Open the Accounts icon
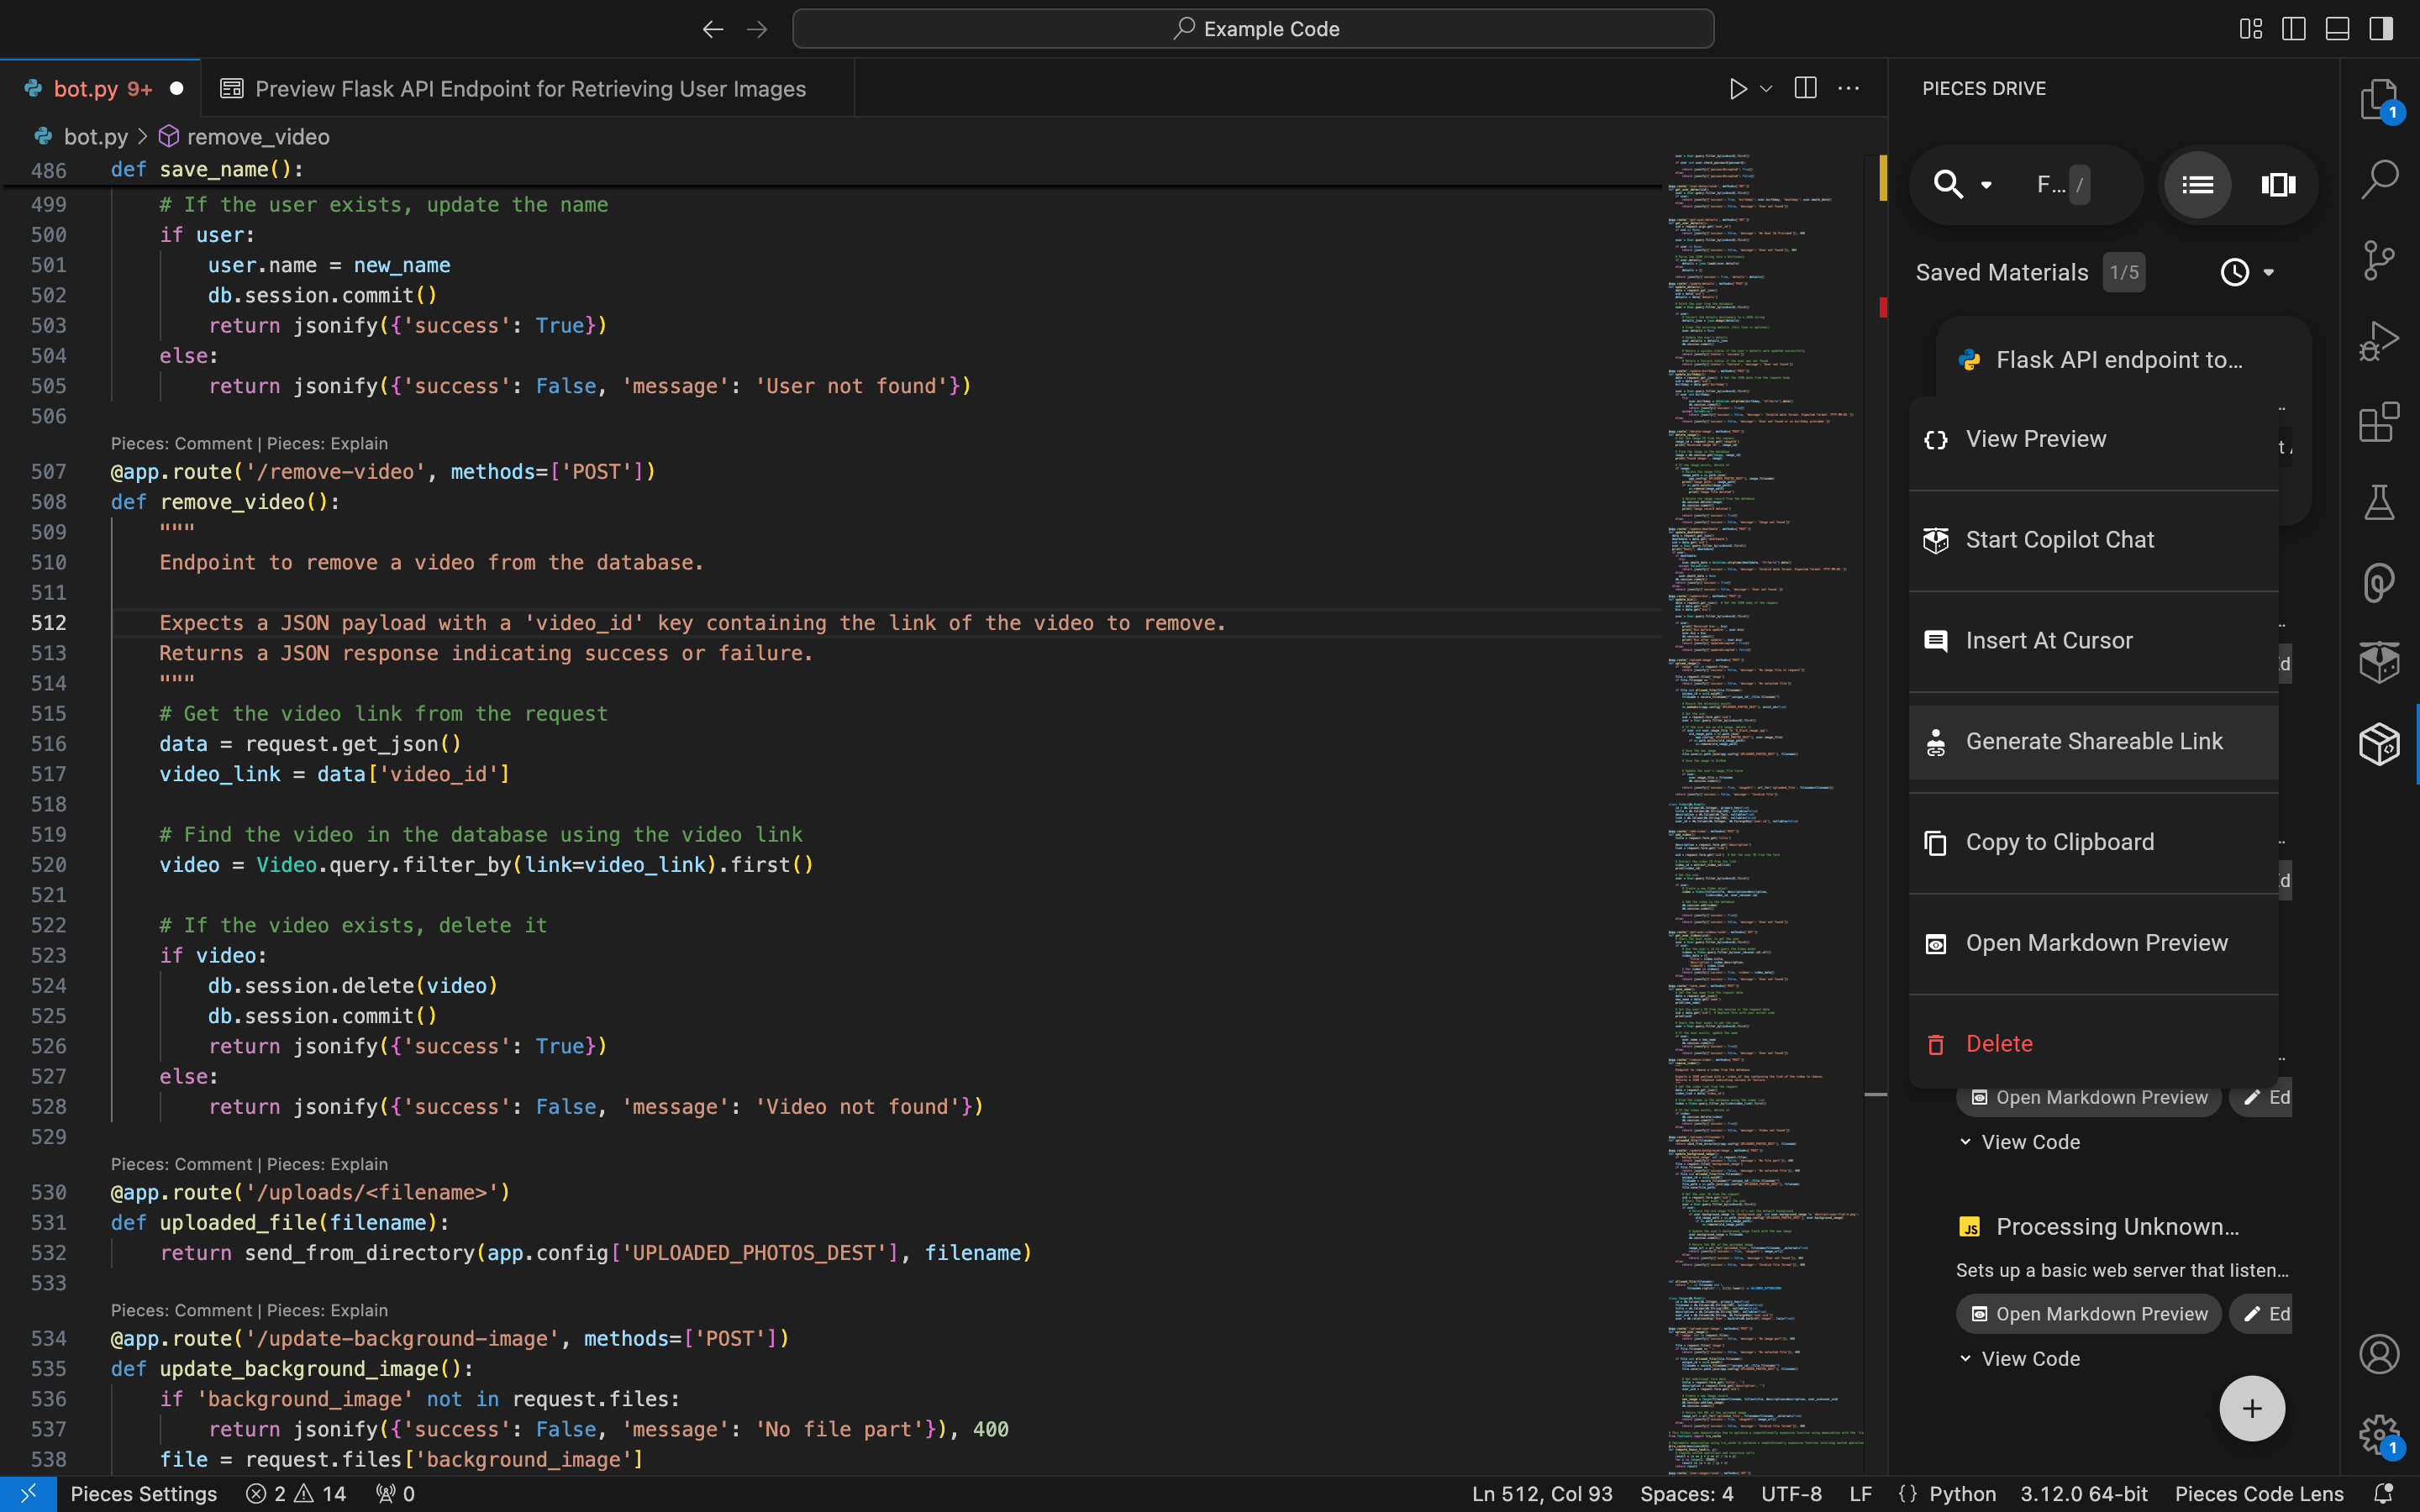 (x=2379, y=1354)
